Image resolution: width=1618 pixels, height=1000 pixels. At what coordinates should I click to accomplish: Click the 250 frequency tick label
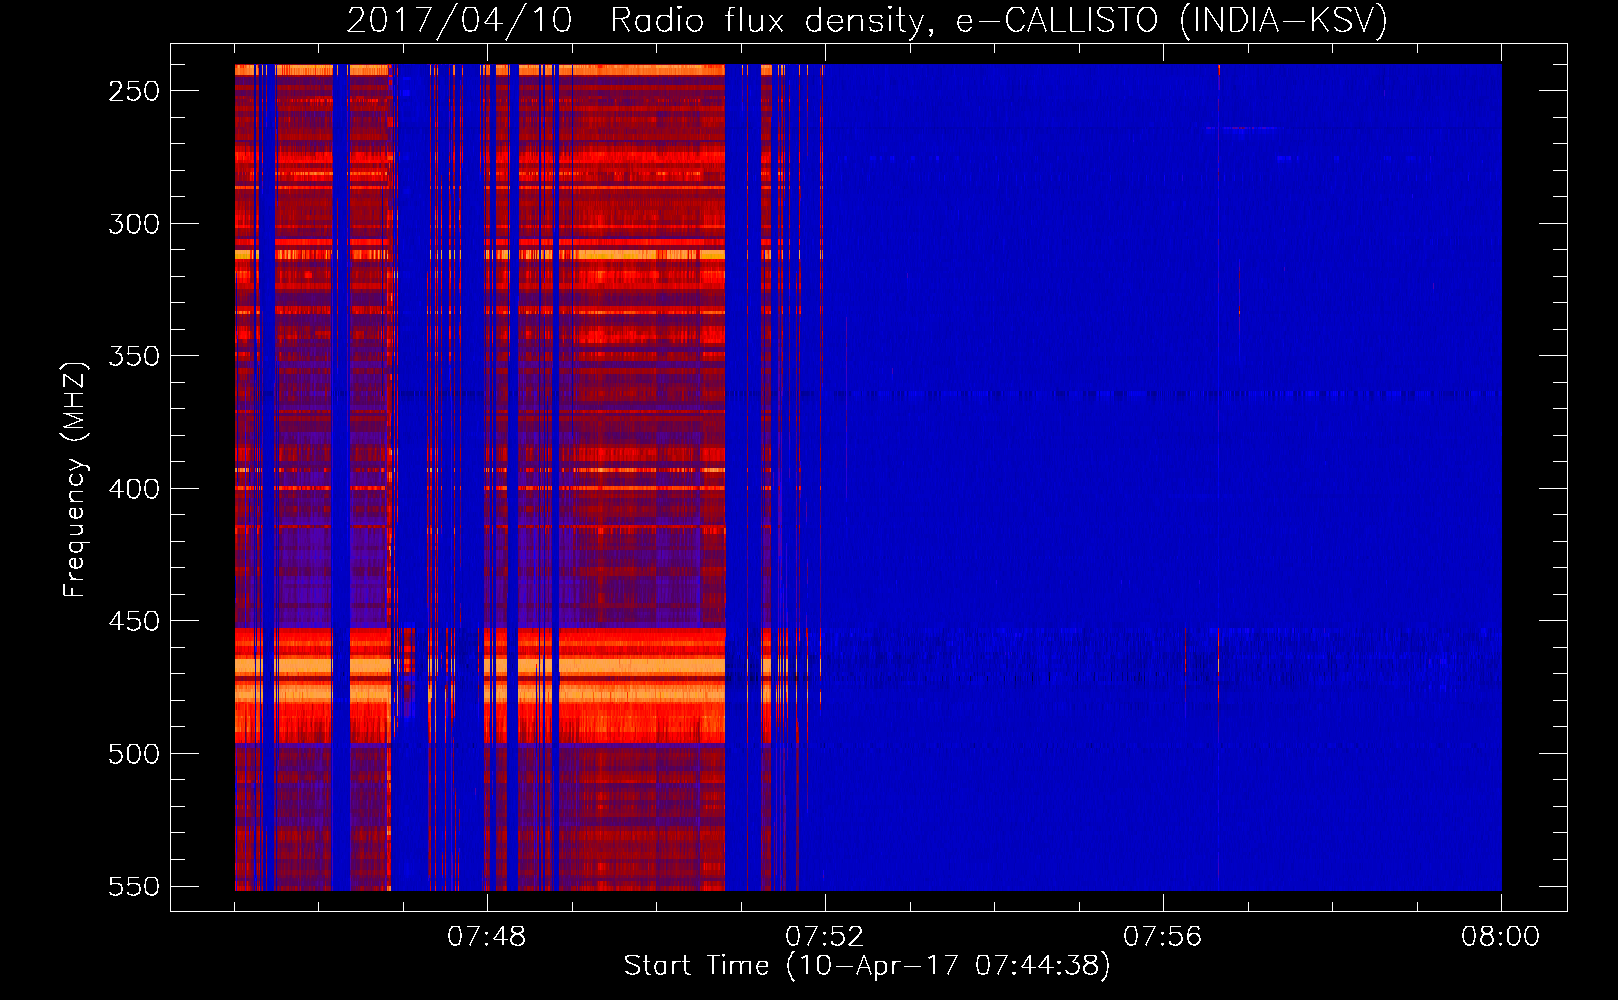point(134,91)
